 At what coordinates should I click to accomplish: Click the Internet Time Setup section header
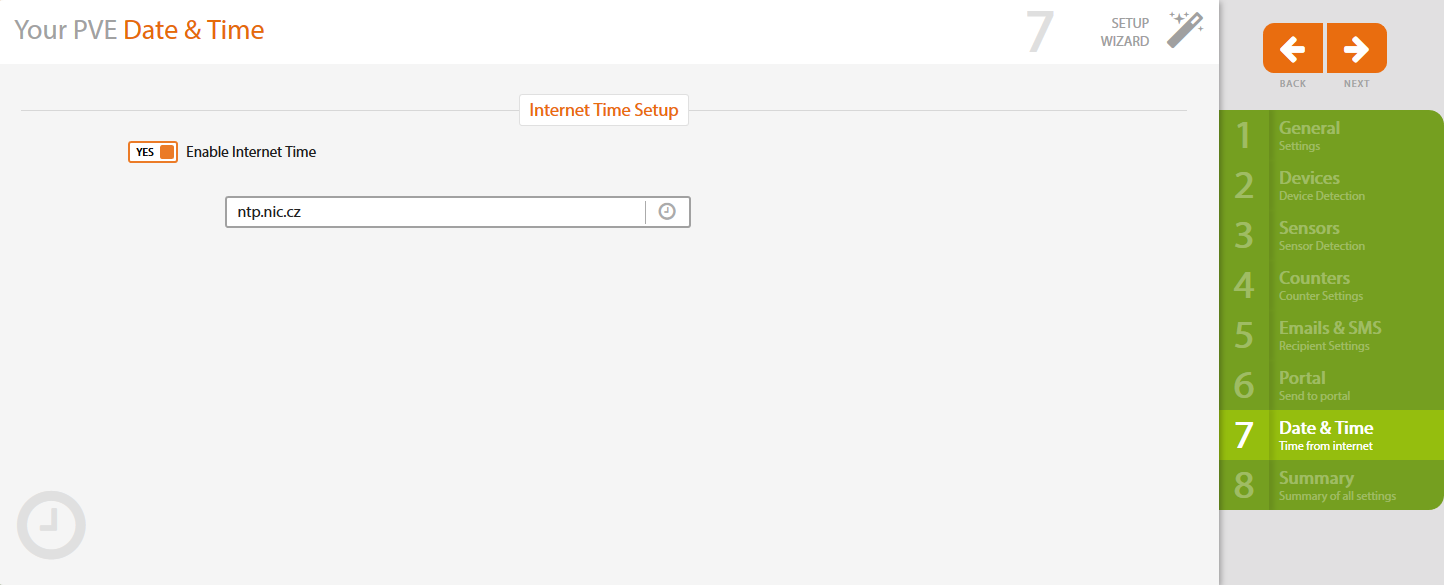[x=604, y=110]
